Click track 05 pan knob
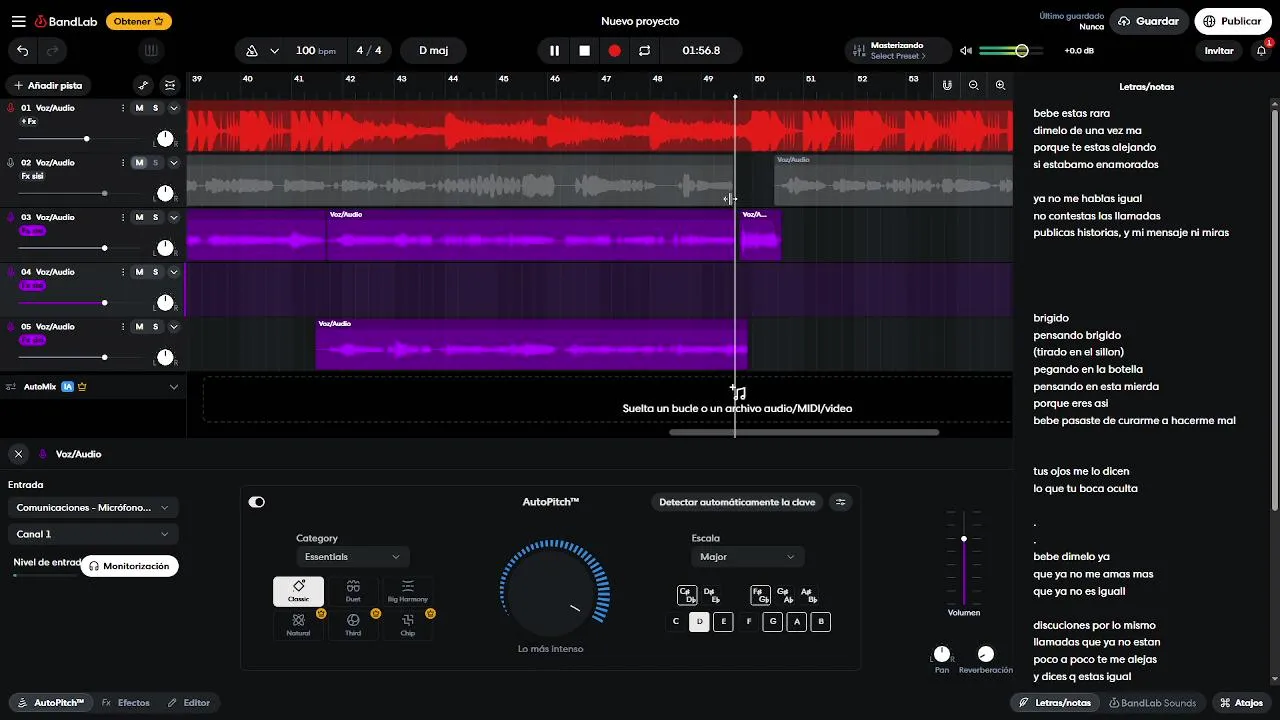Viewport: 1280px width, 720px height. click(165, 357)
